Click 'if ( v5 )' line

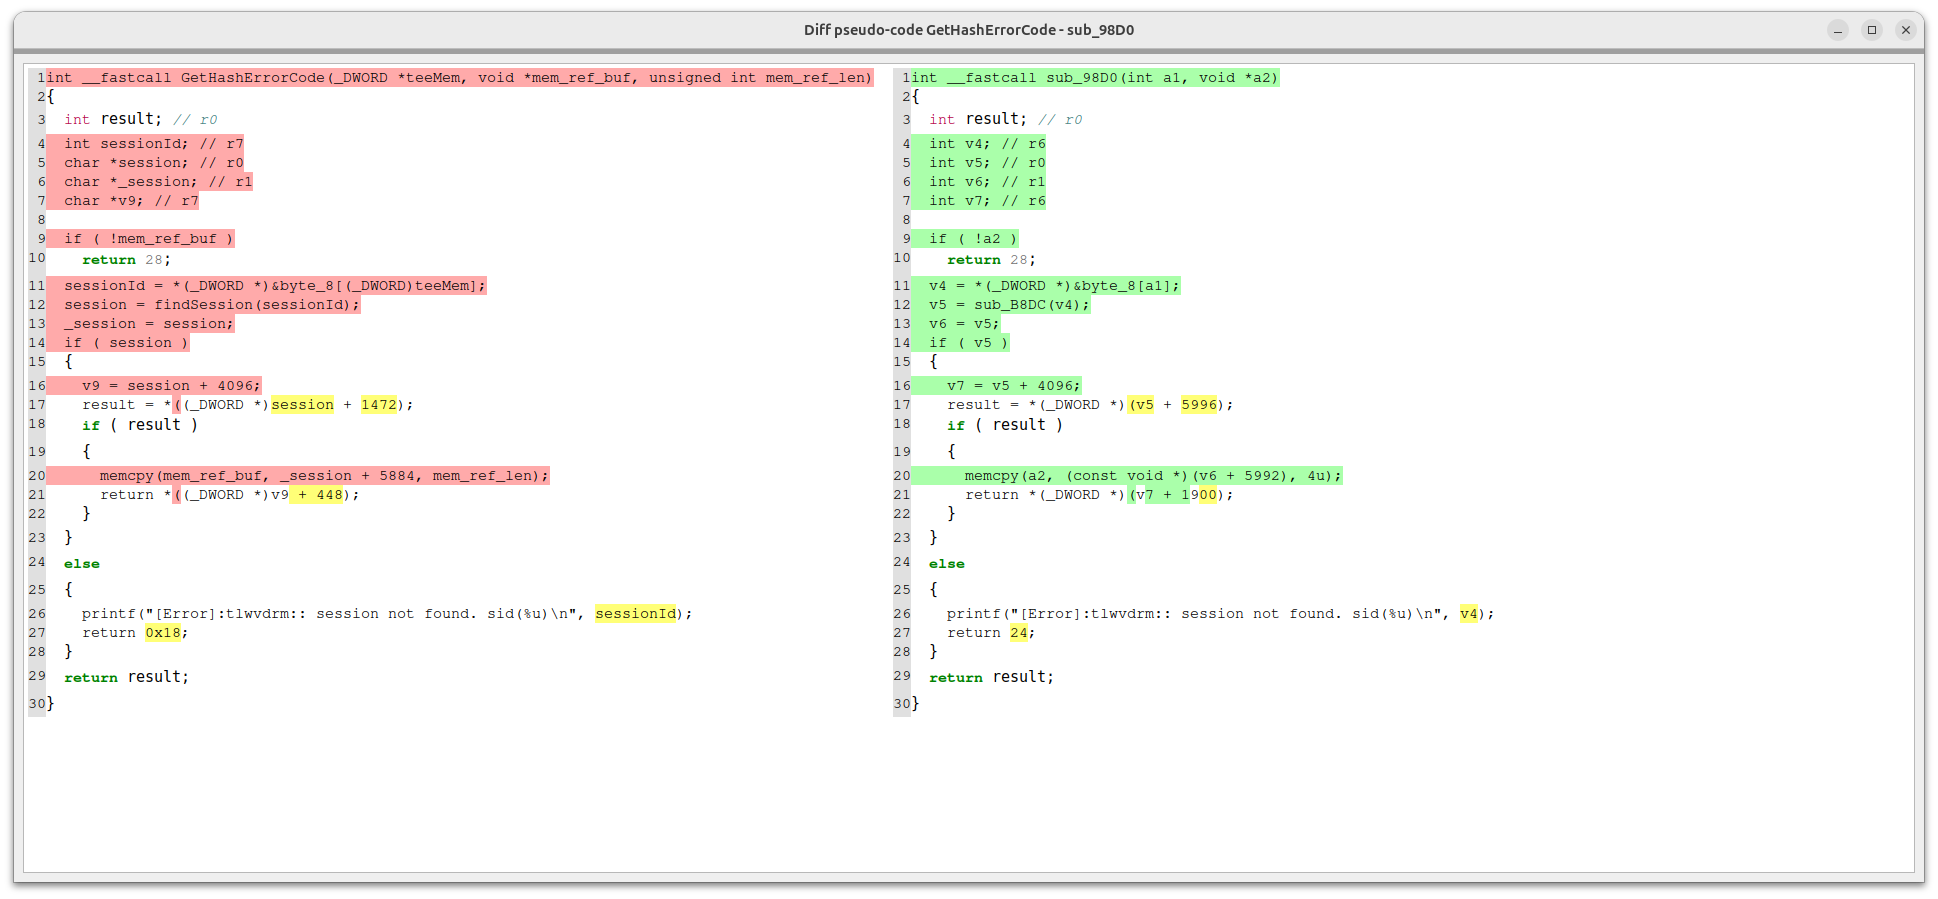pyautogui.click(x=969, y=343)
